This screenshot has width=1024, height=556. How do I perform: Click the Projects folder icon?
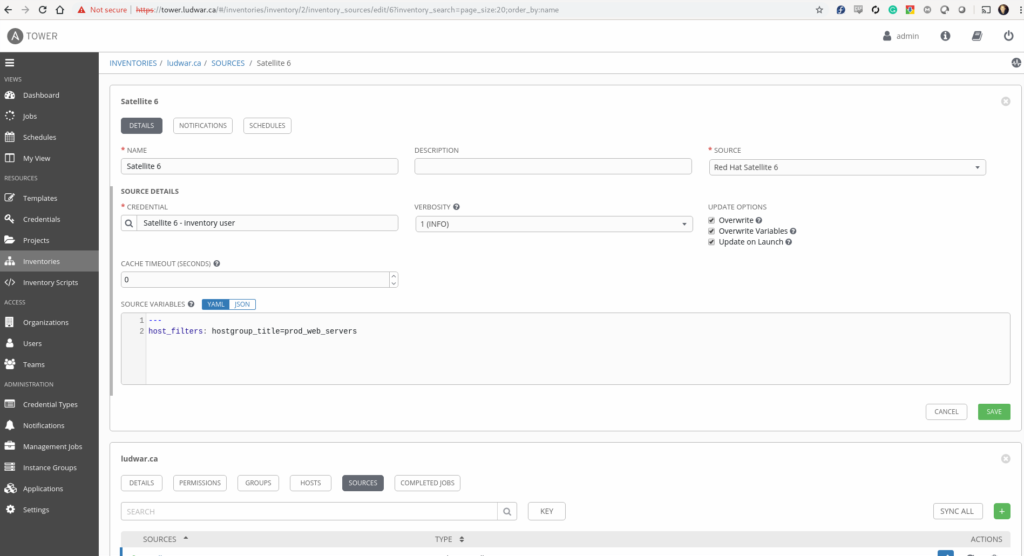(10, 240)
